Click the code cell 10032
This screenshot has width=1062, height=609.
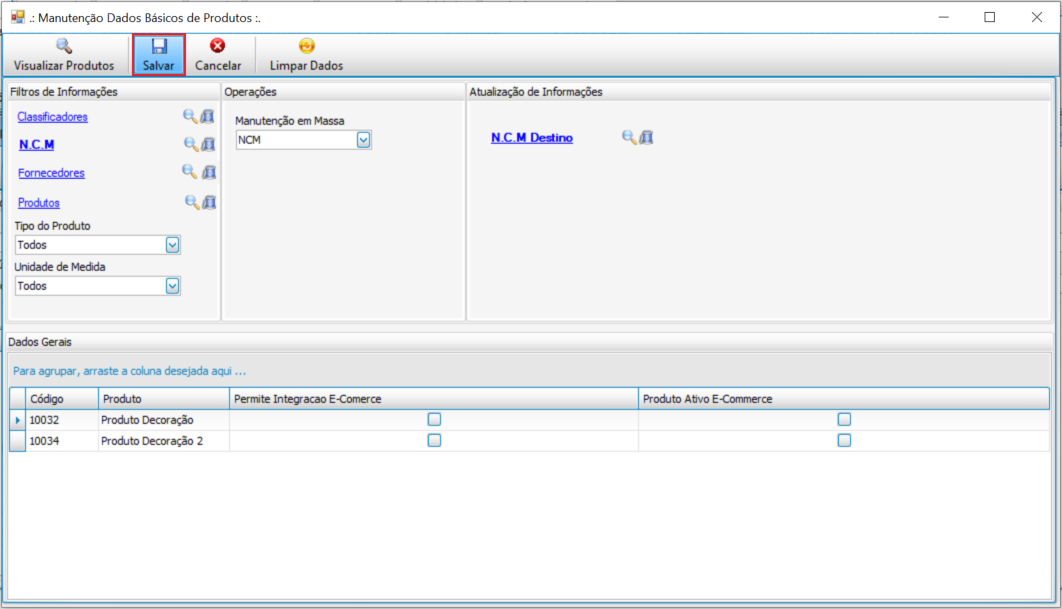(62, 420)
